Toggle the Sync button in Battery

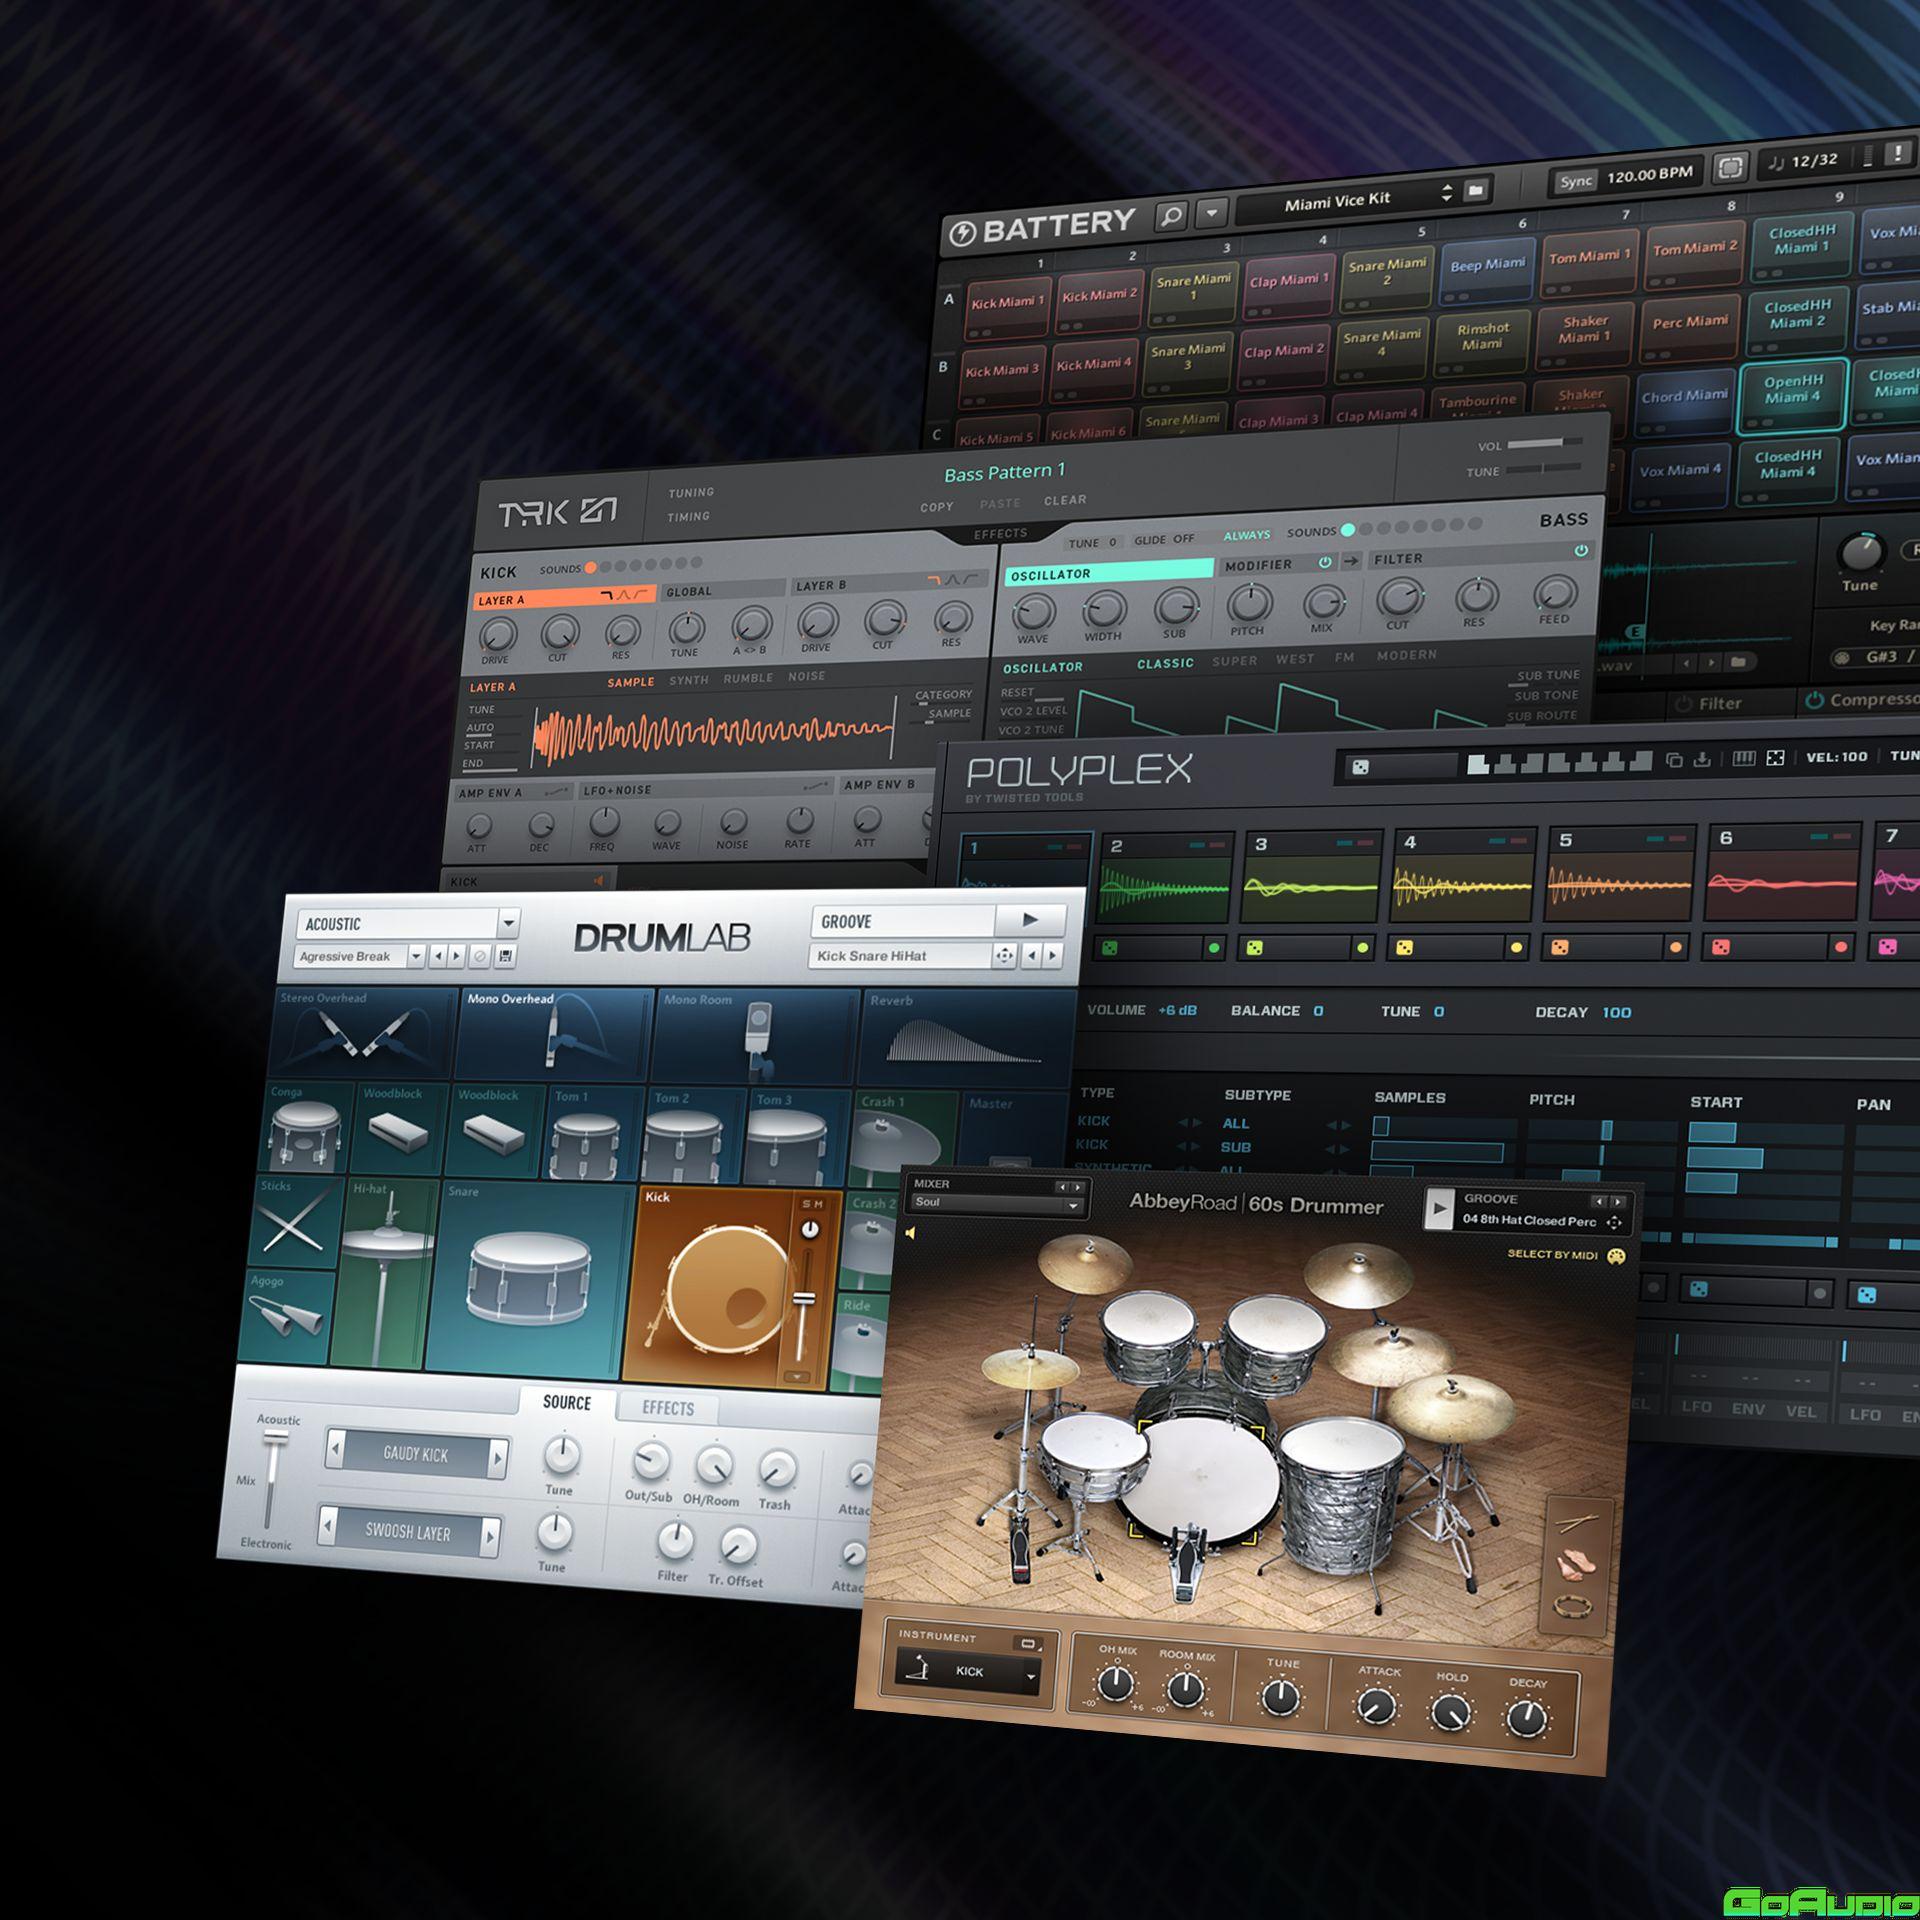(1575, 181)
